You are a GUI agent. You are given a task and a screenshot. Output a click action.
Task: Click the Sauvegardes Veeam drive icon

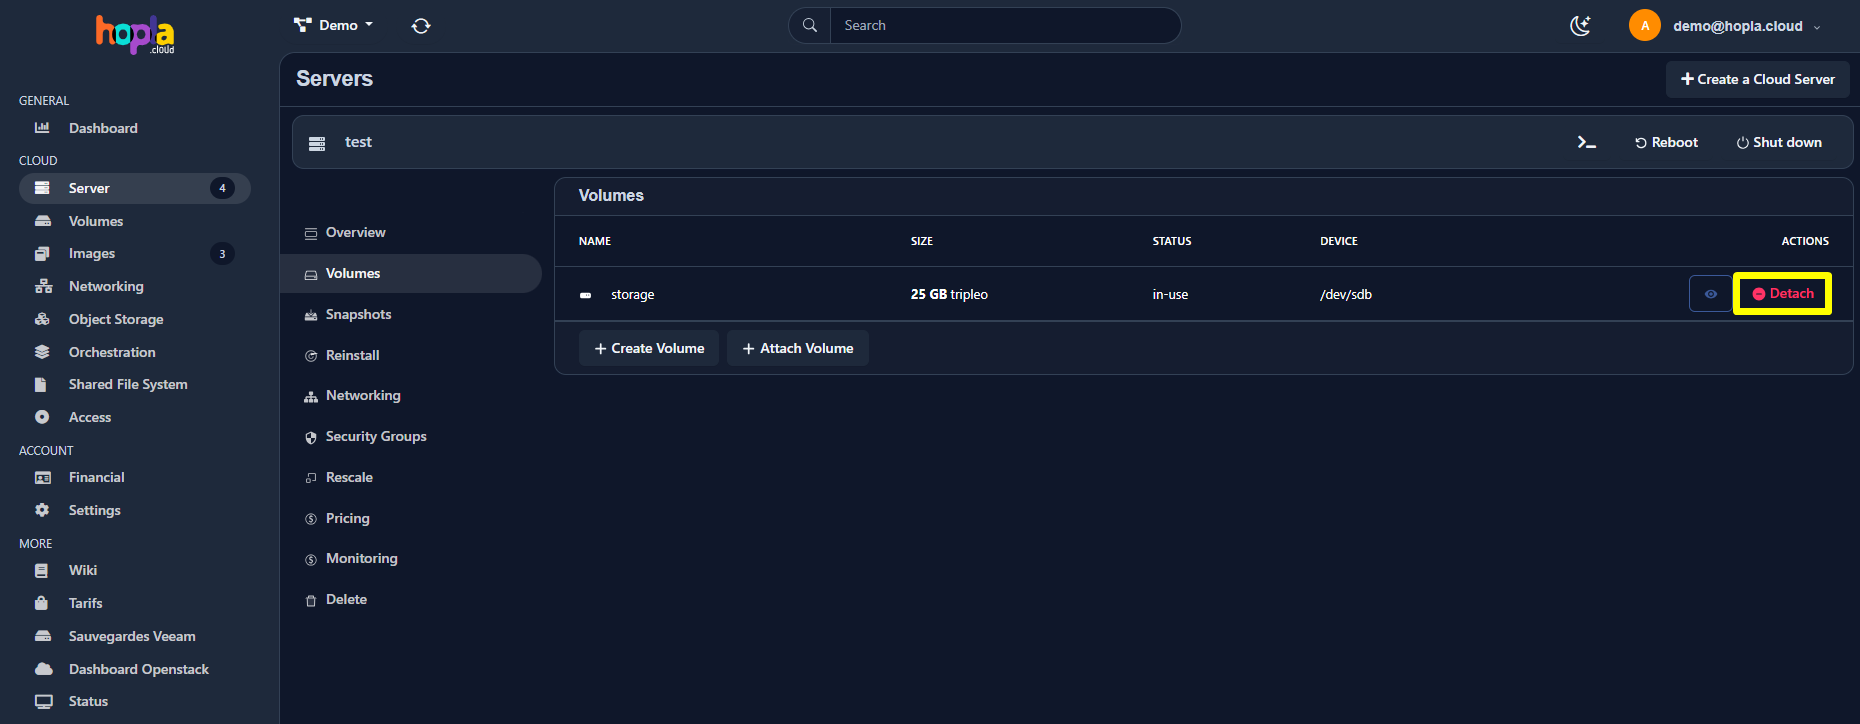tap(43, 636)
